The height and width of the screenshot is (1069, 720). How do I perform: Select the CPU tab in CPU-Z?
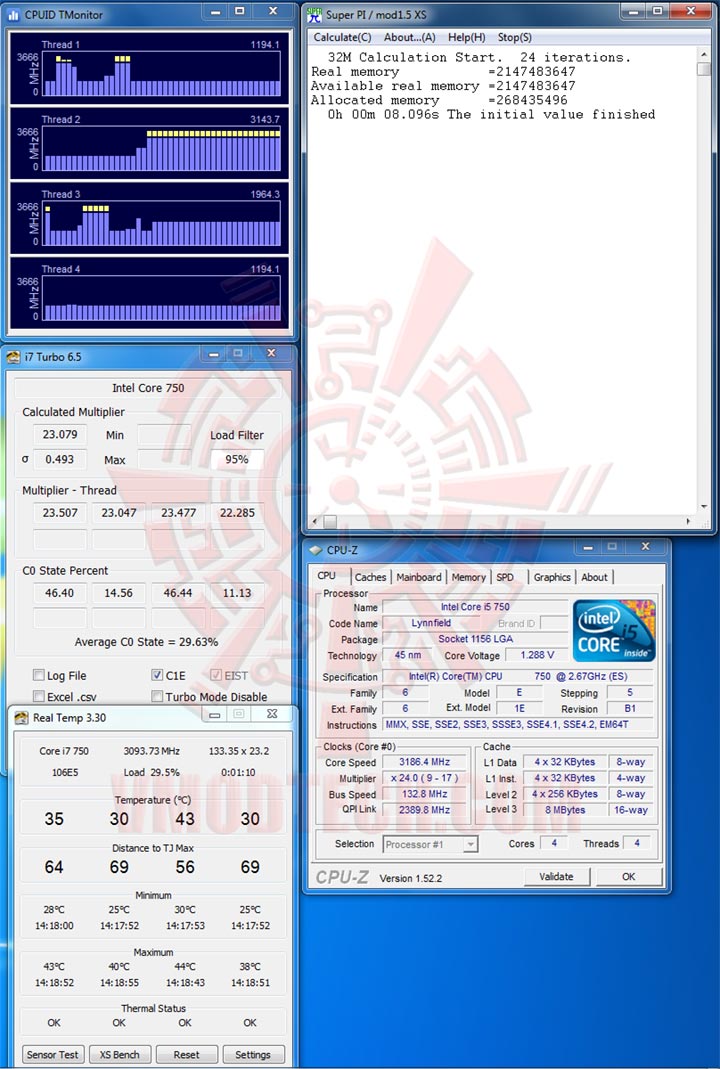tap(327, 575)
